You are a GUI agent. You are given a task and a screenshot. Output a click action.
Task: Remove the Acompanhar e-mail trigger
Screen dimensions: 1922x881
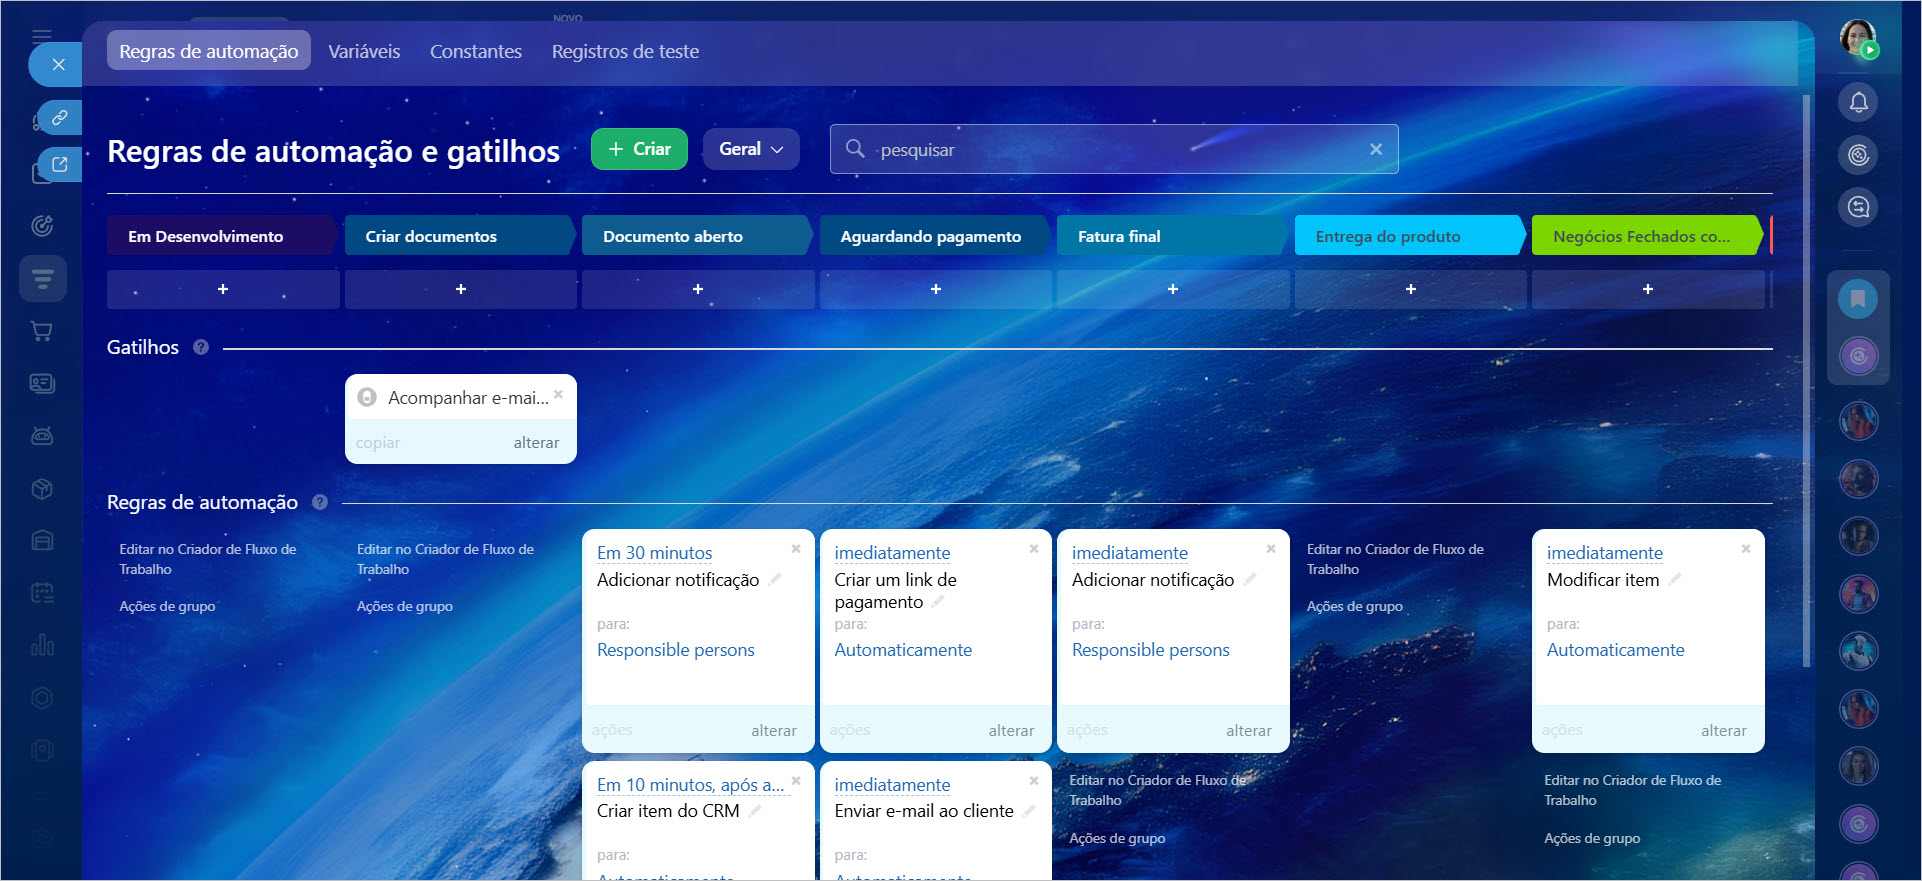pos(558,394)
